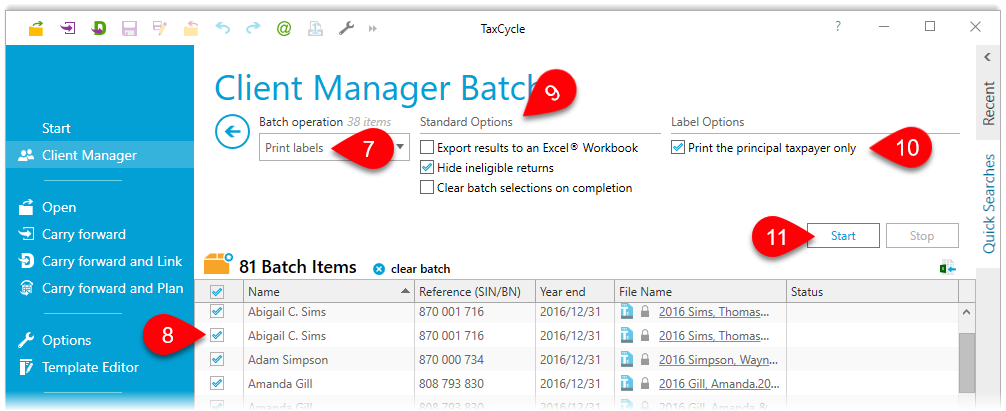The image size is (1006, 411).
Task: Collapse the right side panel chevron
Action: 987,57
